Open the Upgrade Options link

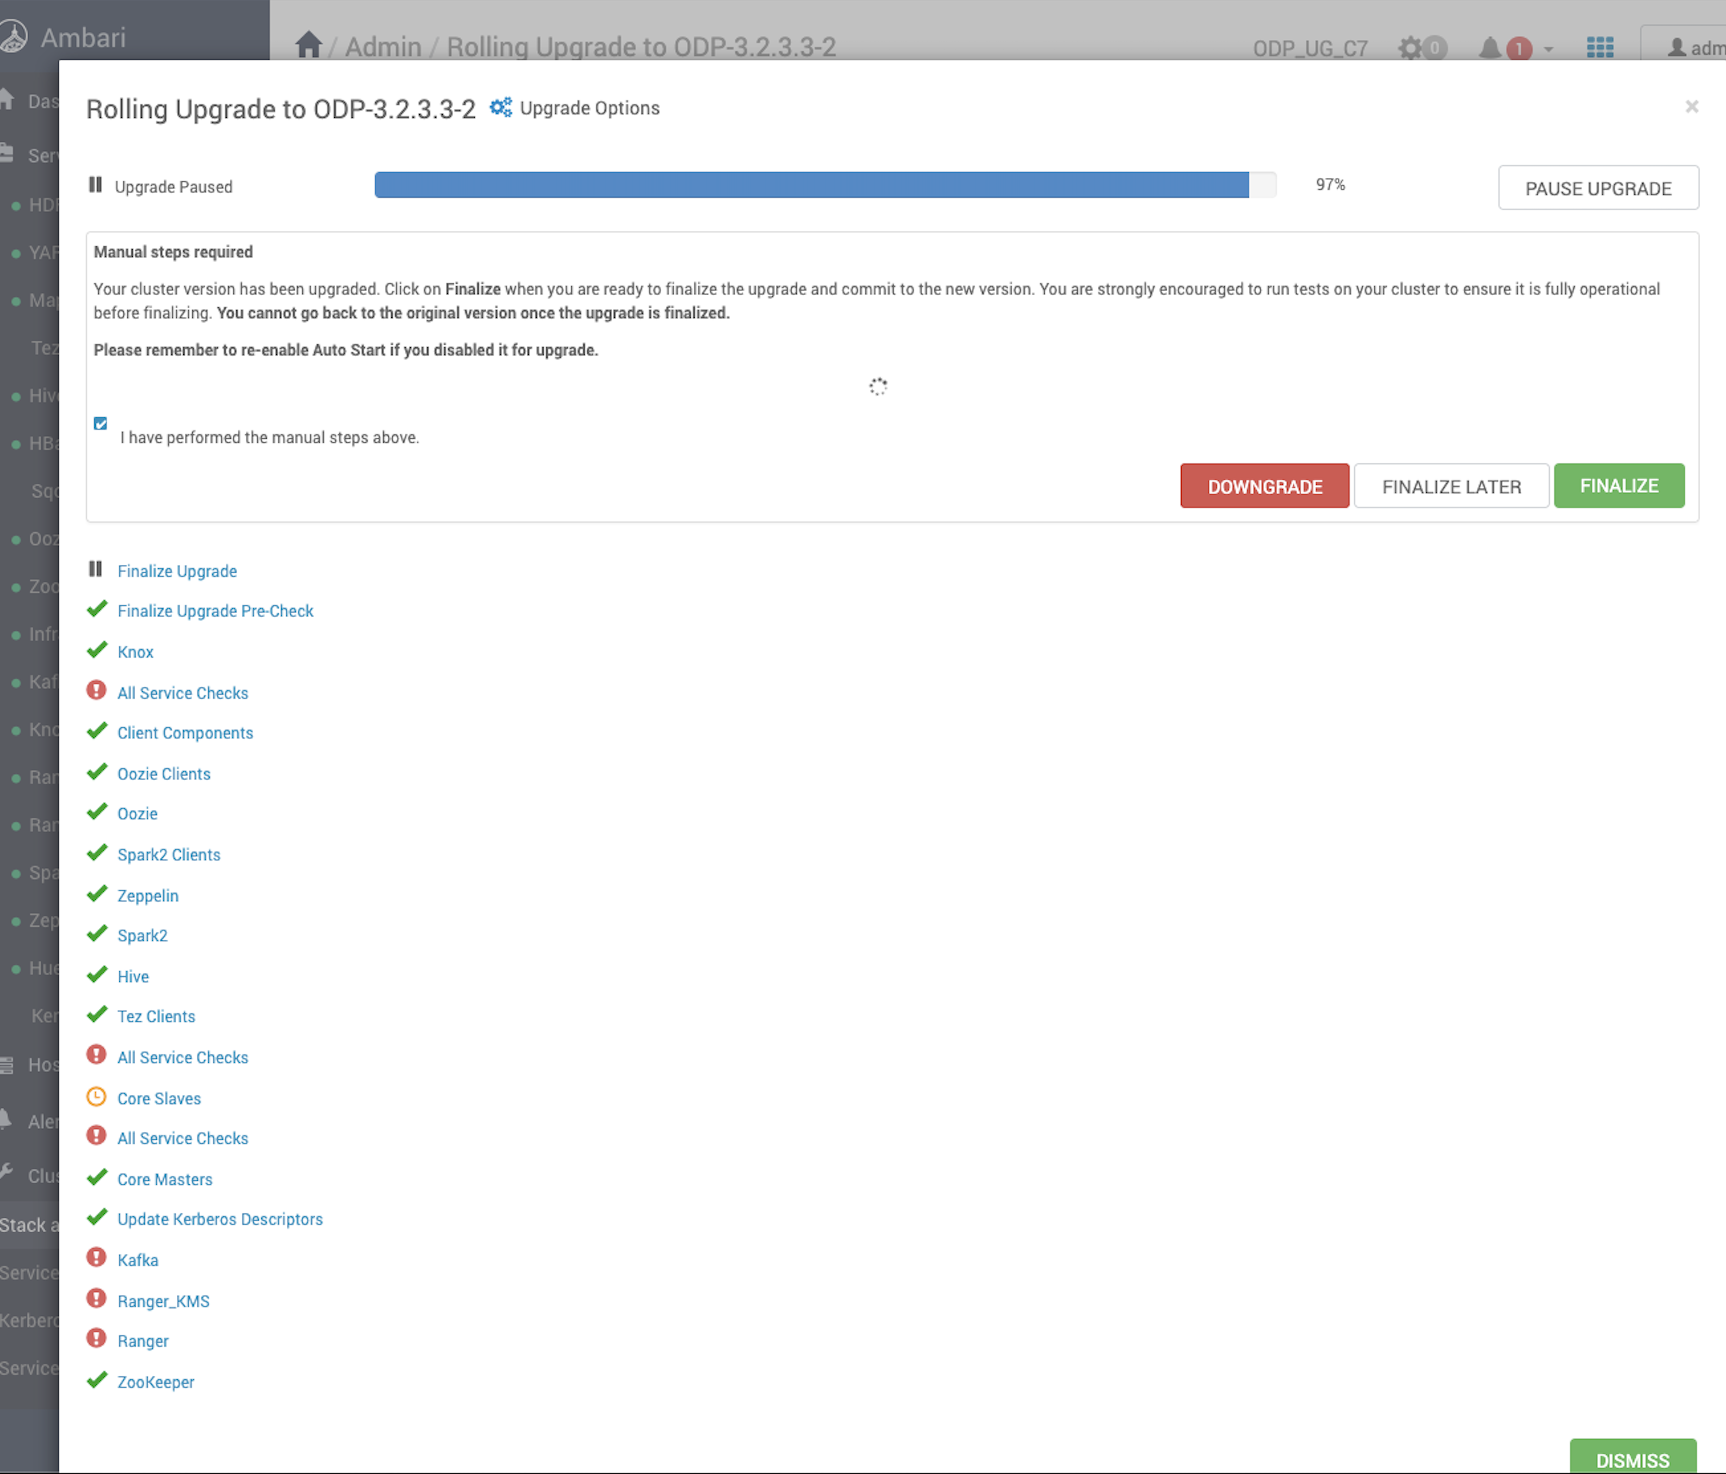coord(590,108)
